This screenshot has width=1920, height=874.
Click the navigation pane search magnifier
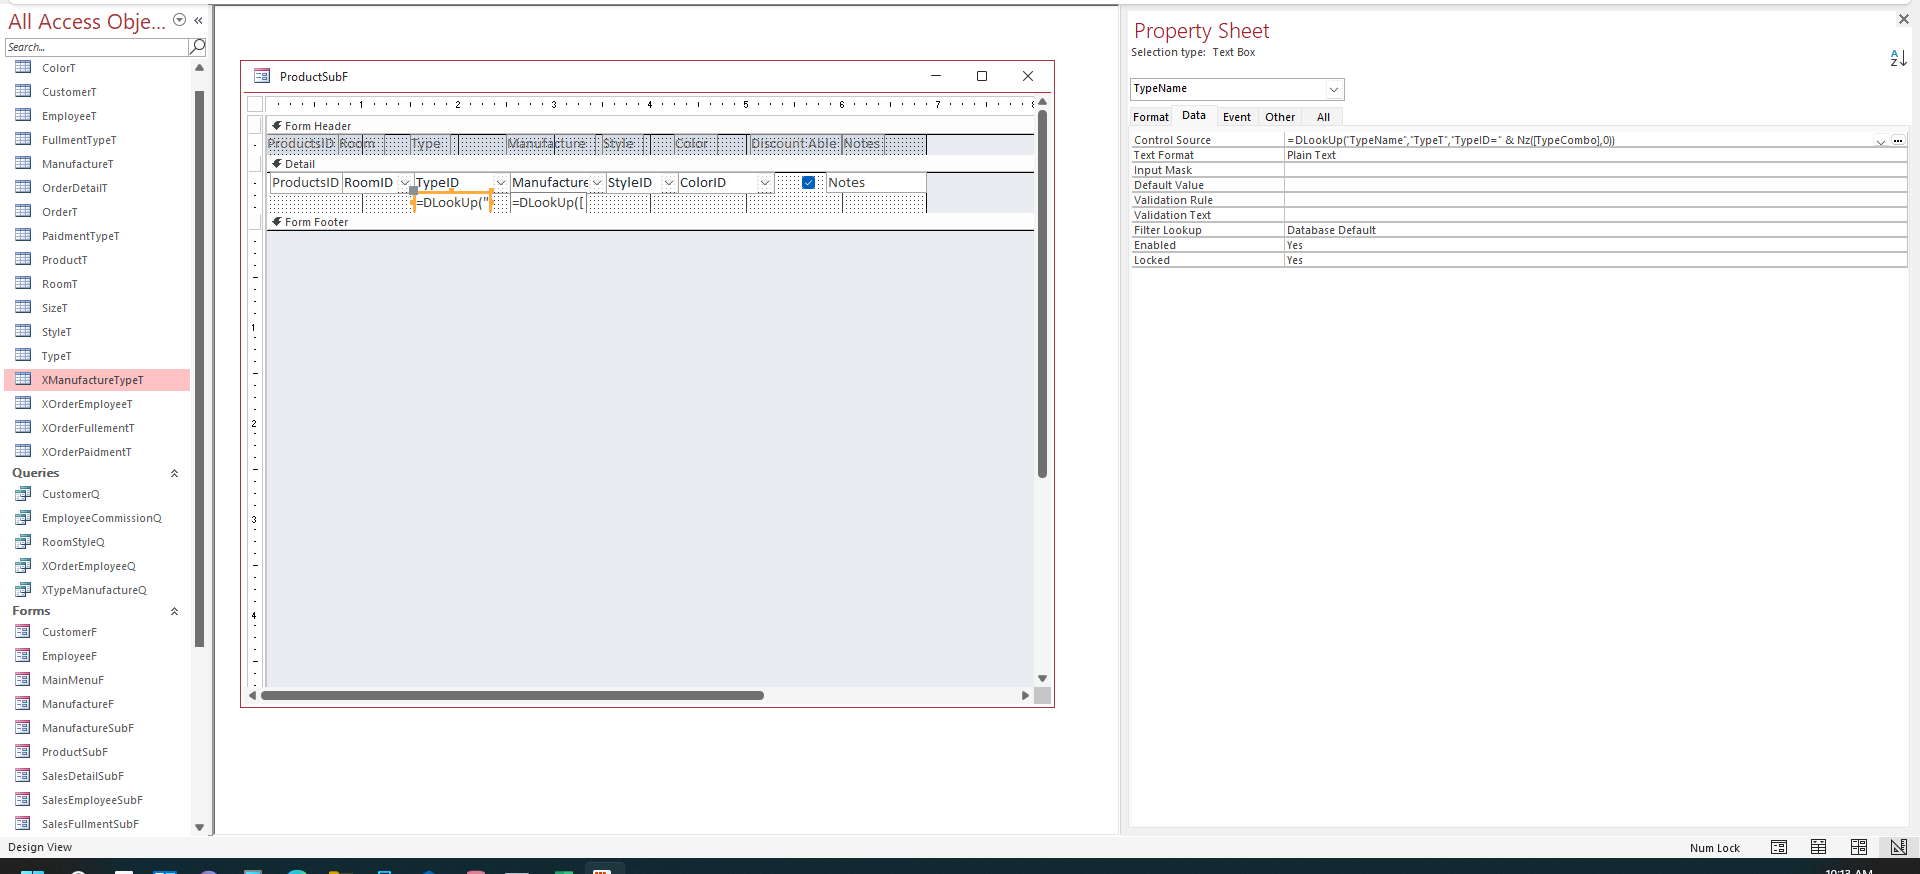197,47
